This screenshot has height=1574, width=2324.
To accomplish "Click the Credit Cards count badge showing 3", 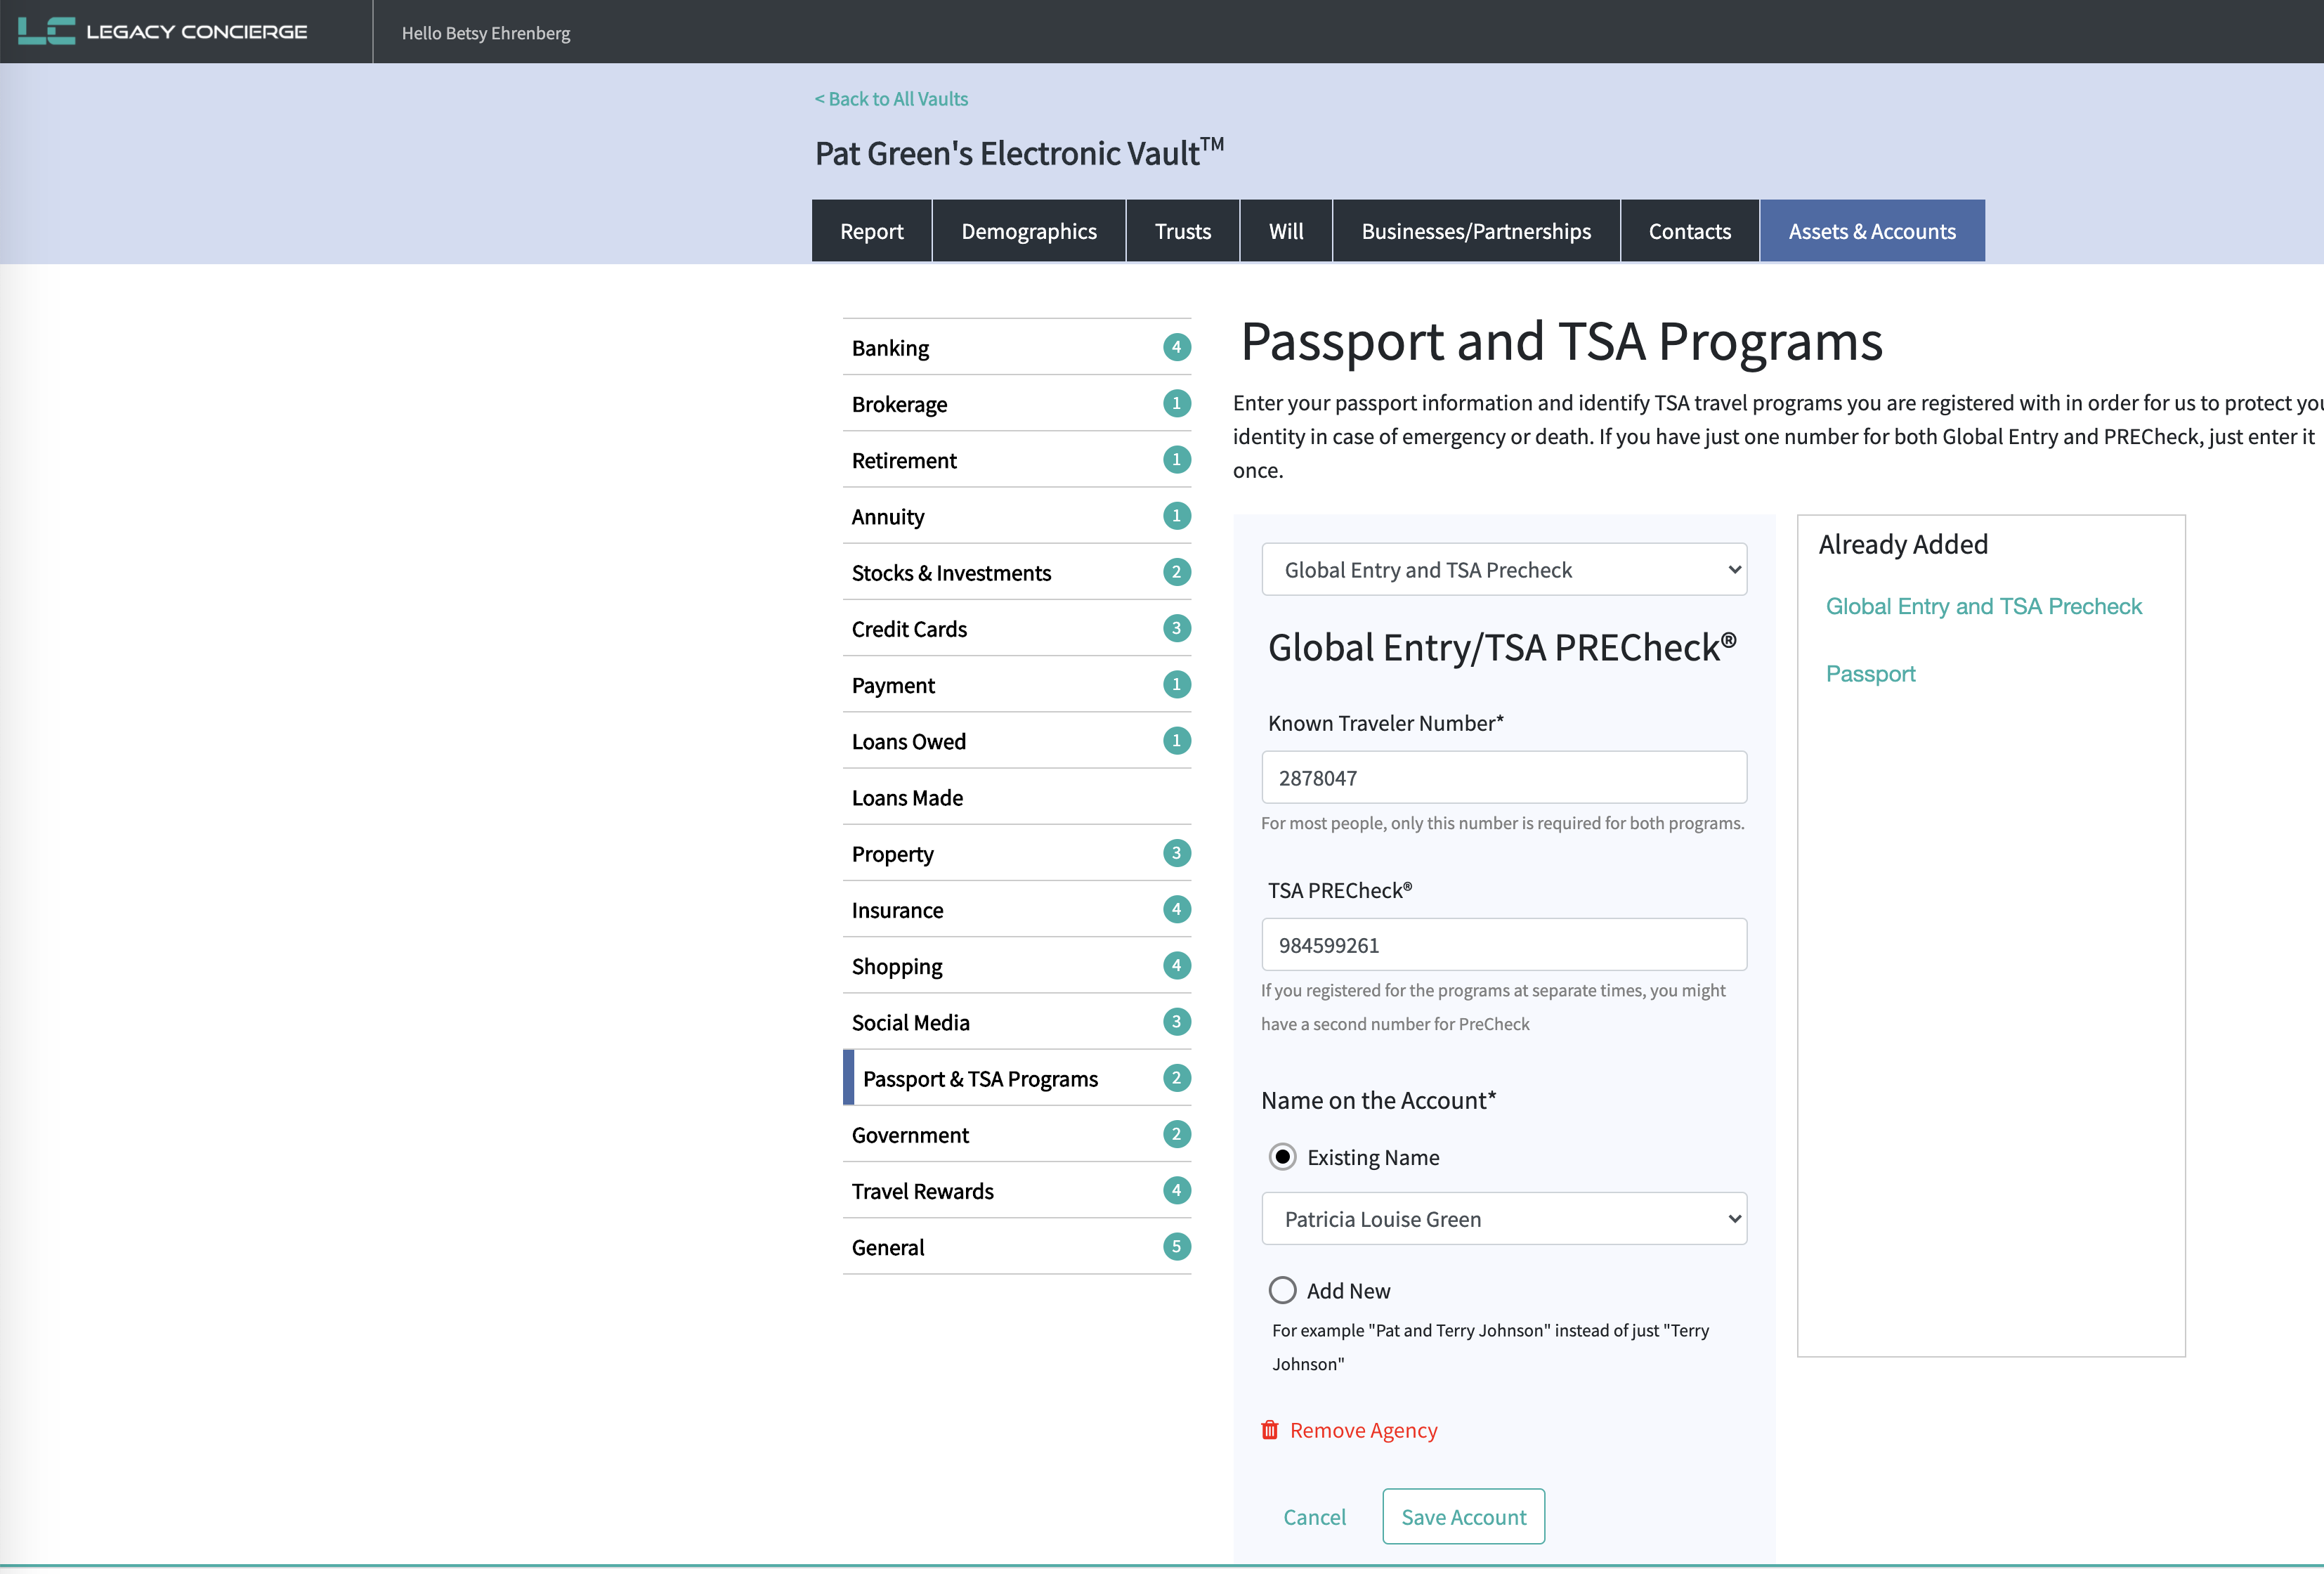I will pos(1176,628).
